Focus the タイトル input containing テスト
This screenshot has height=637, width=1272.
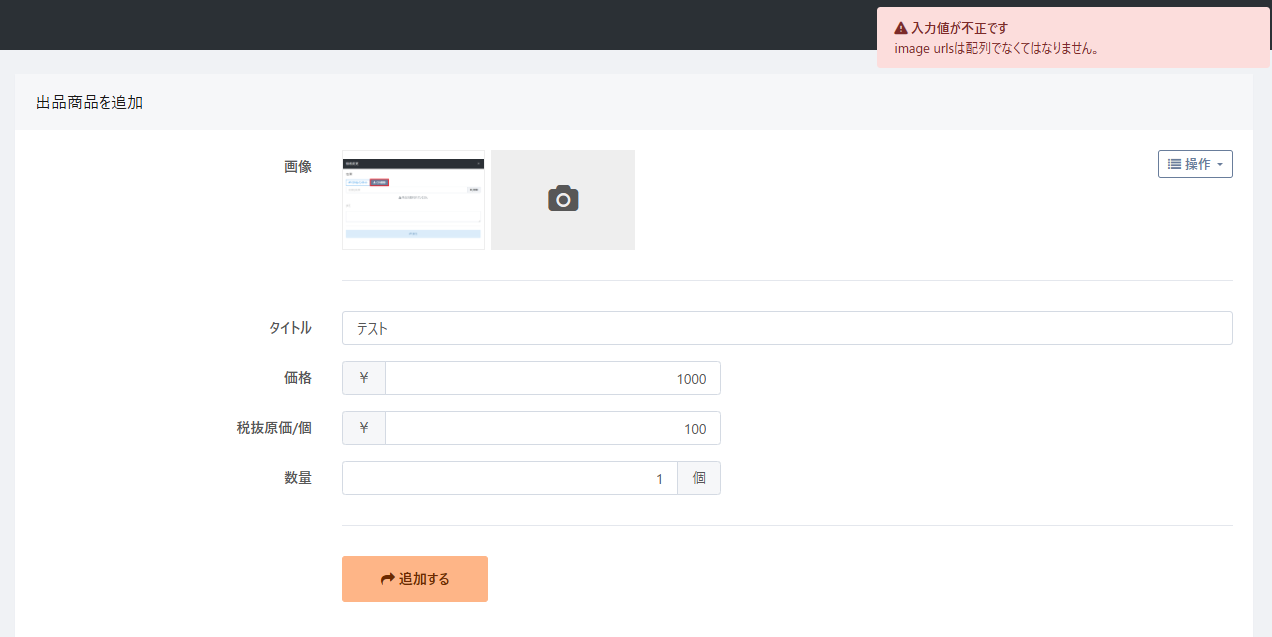[x=786, y=328]
